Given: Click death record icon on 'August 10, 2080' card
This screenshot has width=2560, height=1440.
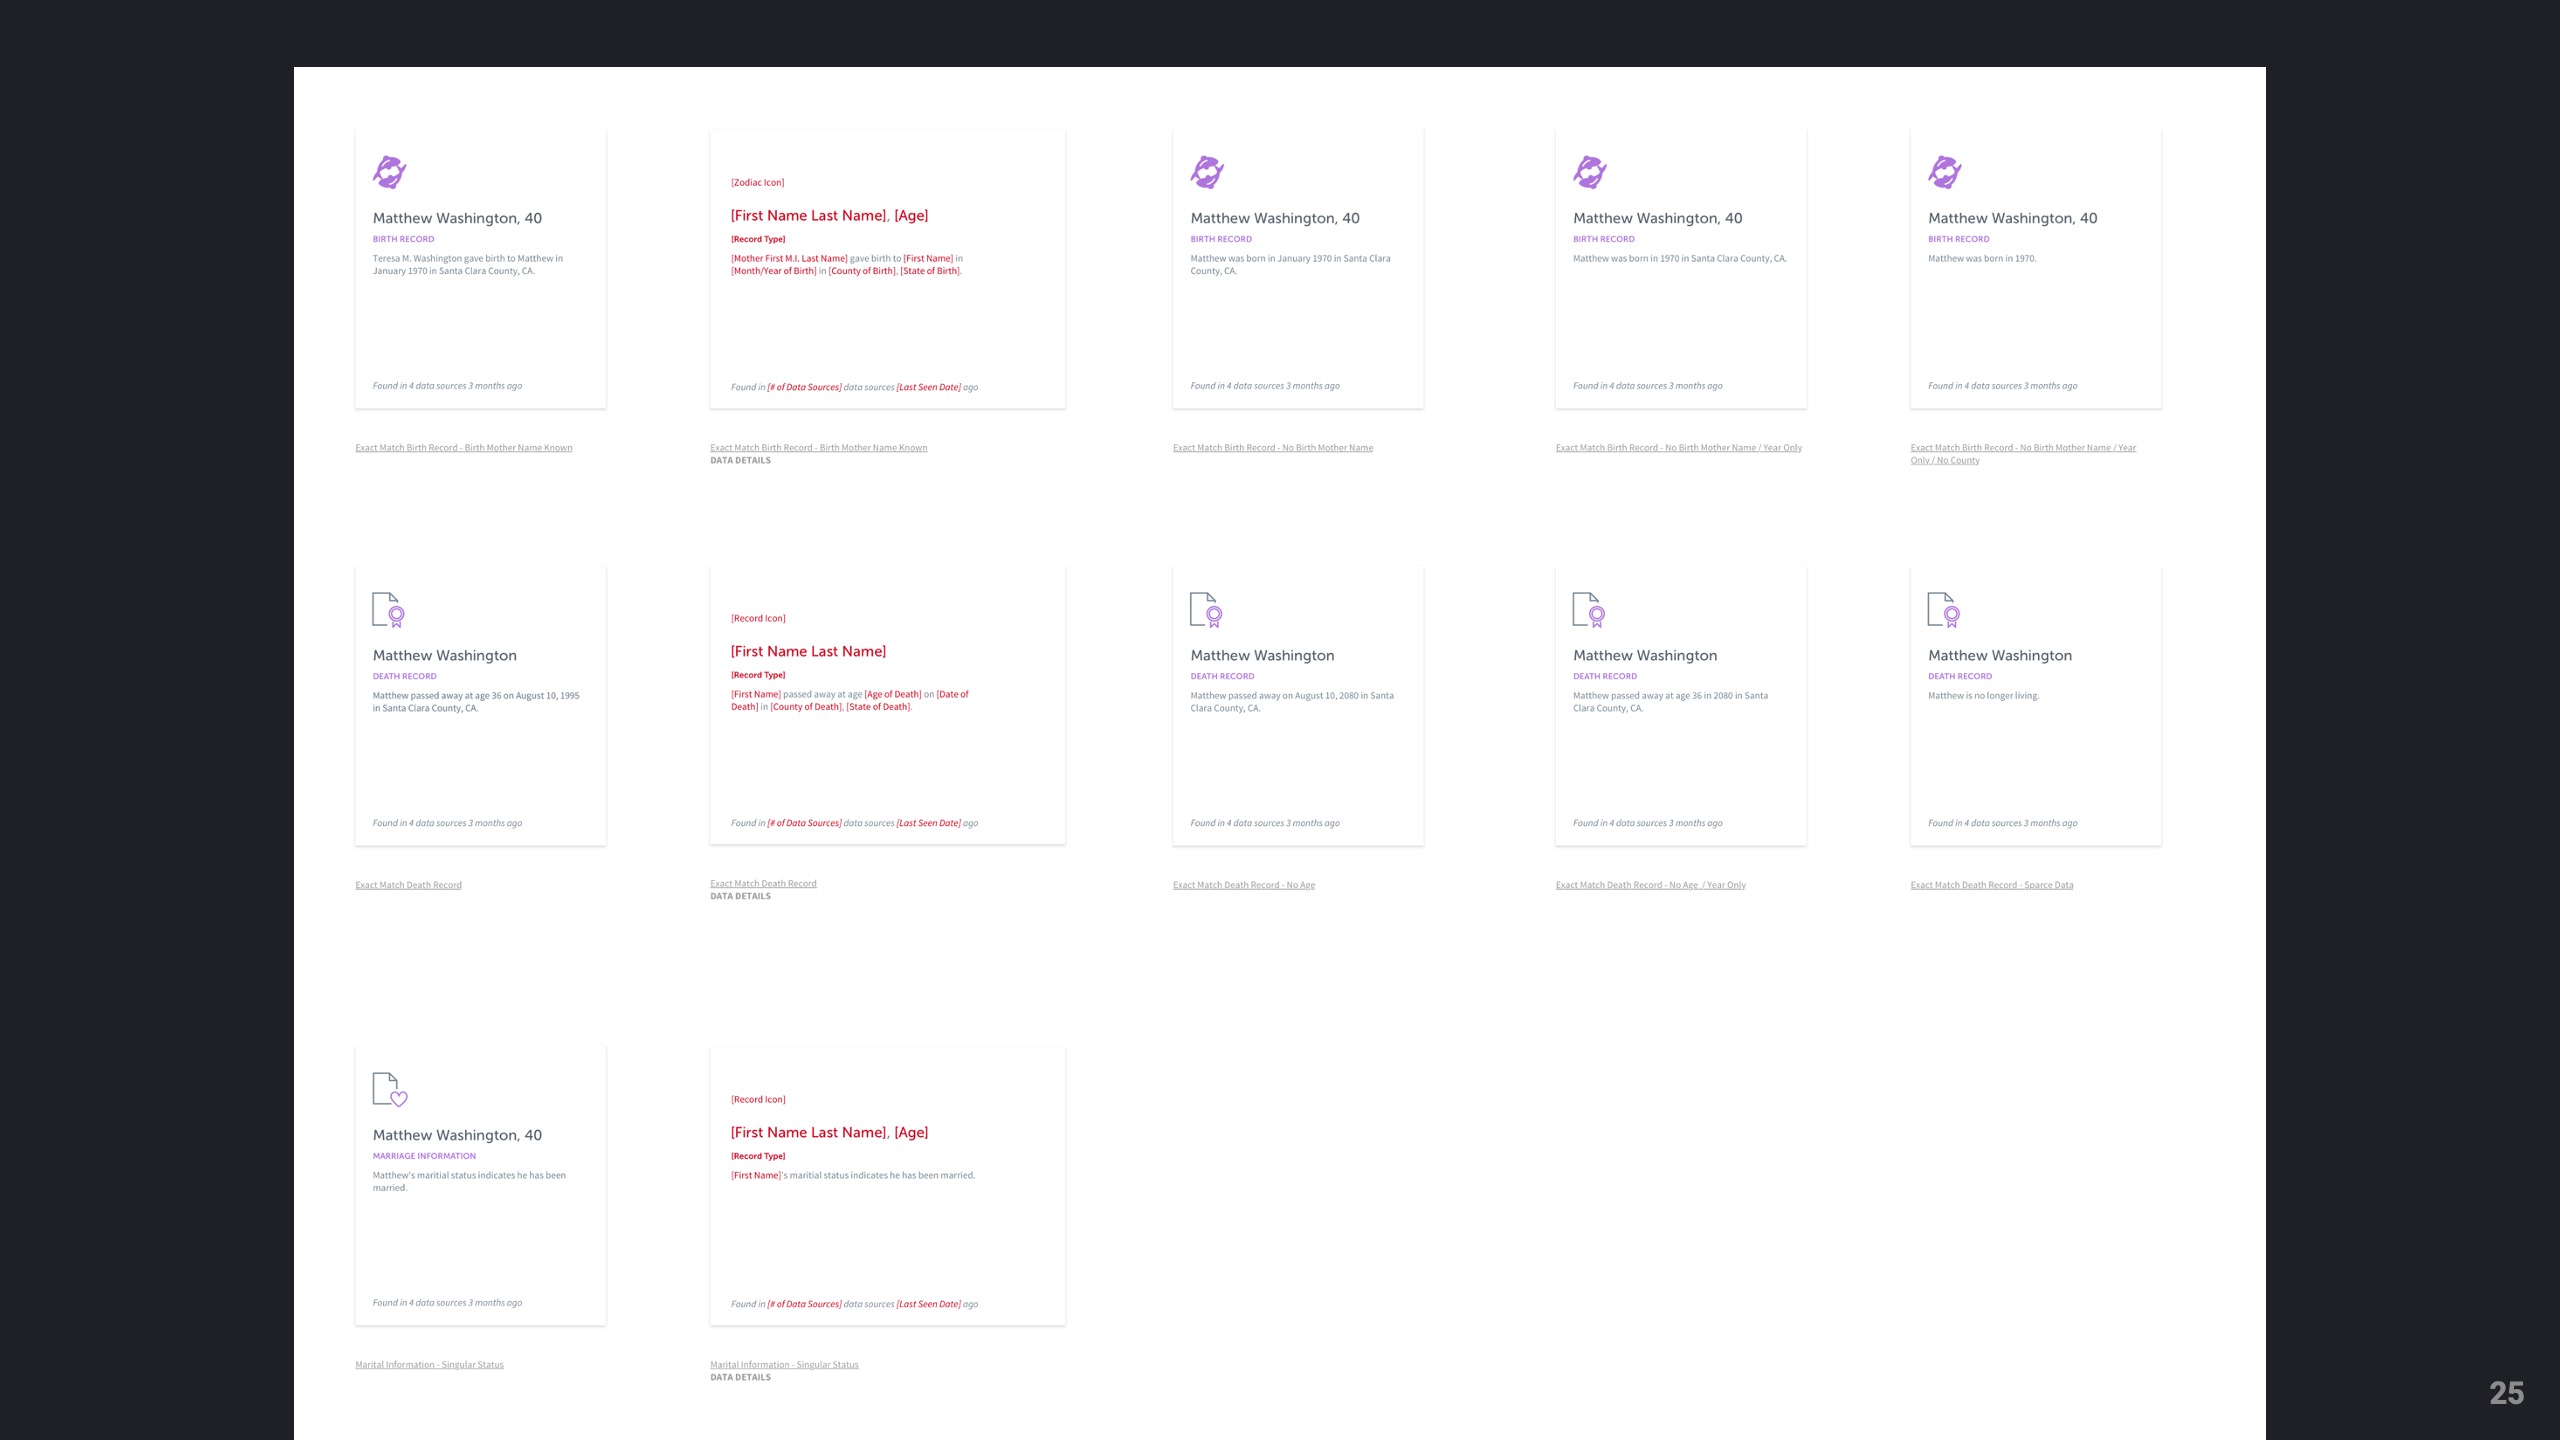Looking at the screenshot, I should [x=1205, y=609].
